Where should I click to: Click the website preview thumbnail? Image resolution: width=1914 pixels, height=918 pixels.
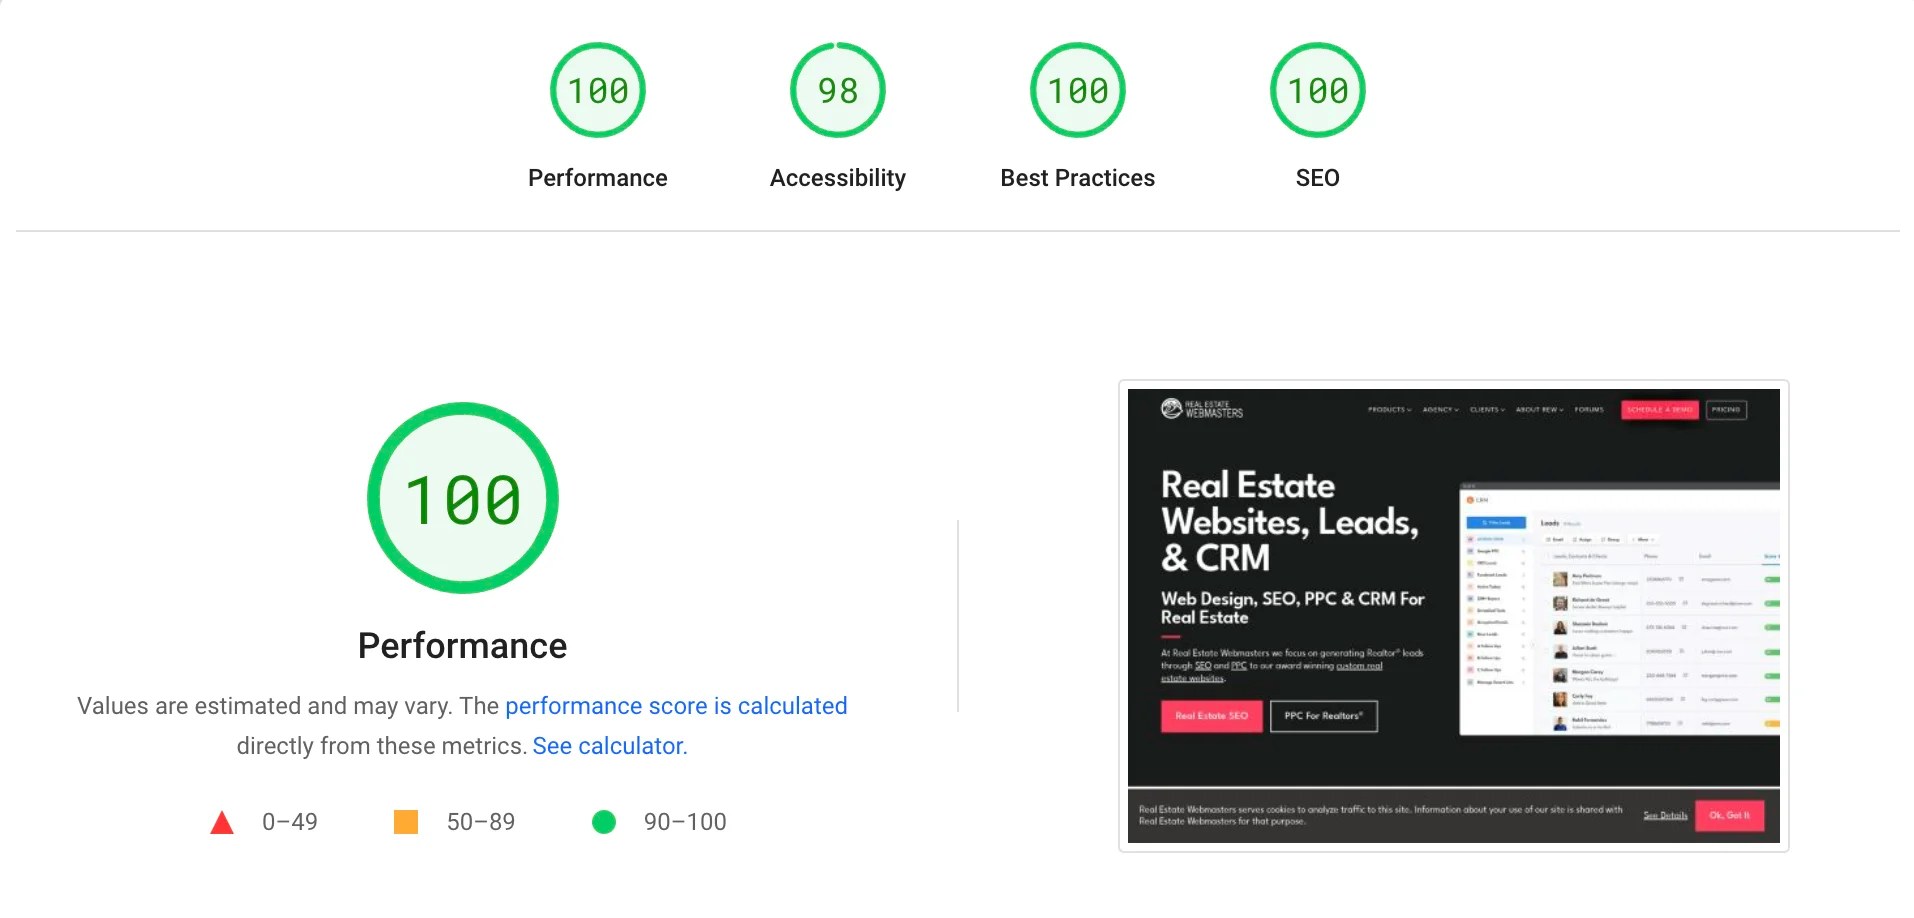[x=1453, y=616]
